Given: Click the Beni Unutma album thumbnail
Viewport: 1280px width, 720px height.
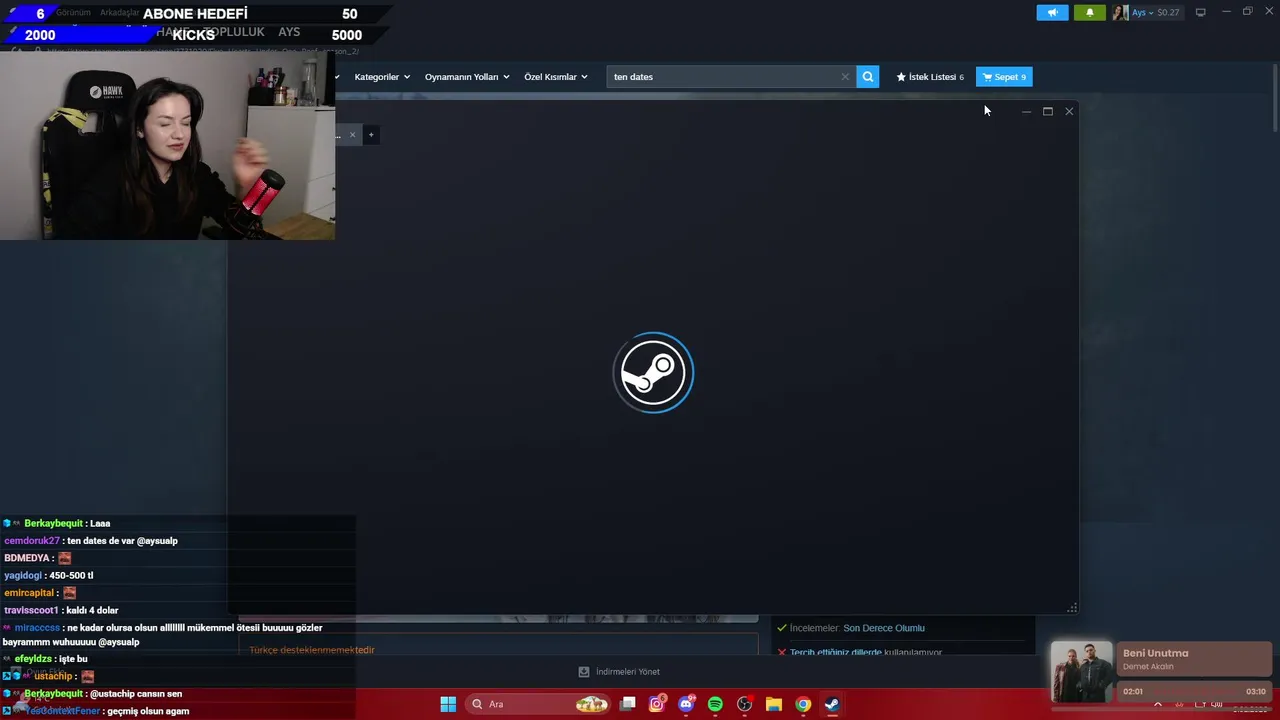Looking at the screenshot, I should (x=1081, y=672).
